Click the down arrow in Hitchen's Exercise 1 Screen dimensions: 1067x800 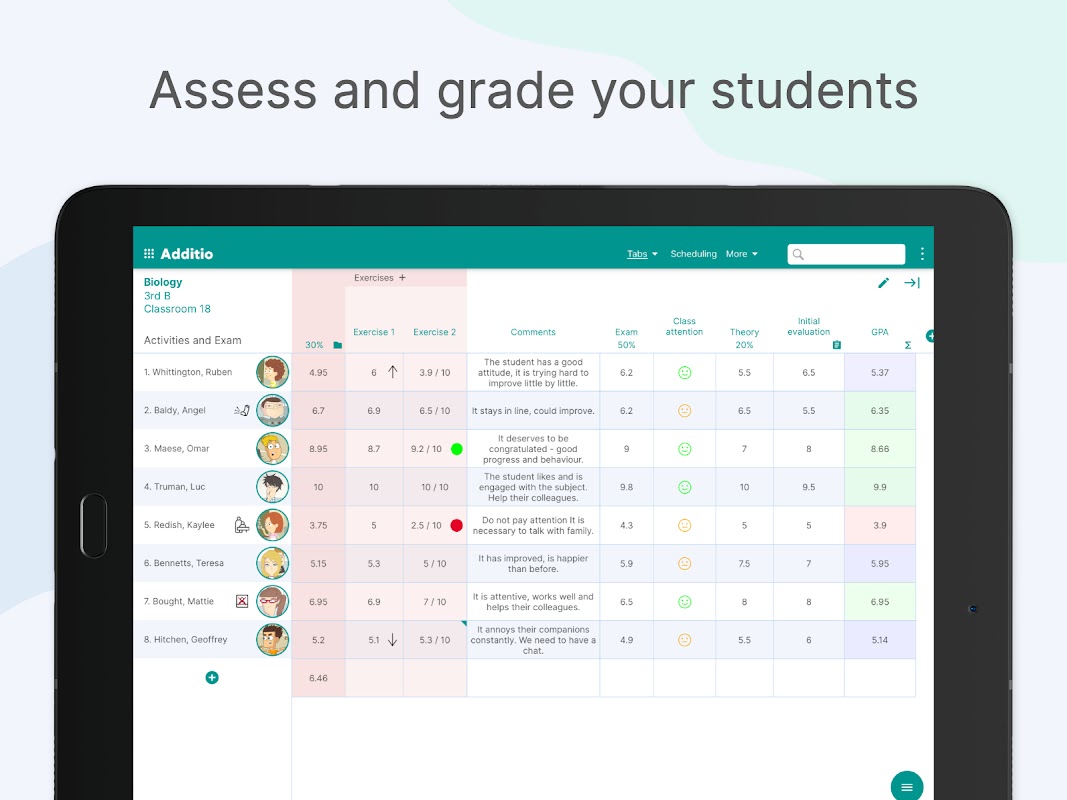pyautogui.click(x=393, y=639)
